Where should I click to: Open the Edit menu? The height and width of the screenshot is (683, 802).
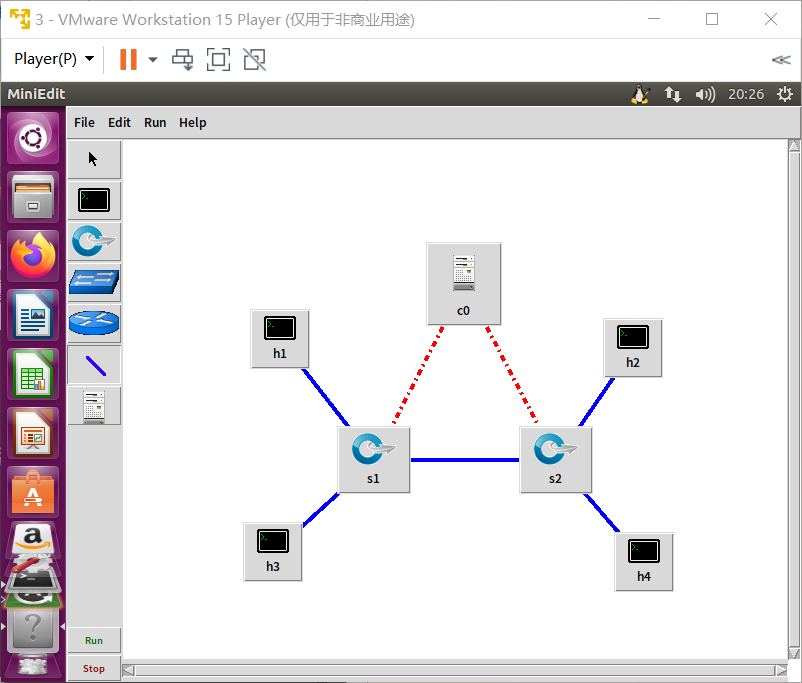point(119,123)
